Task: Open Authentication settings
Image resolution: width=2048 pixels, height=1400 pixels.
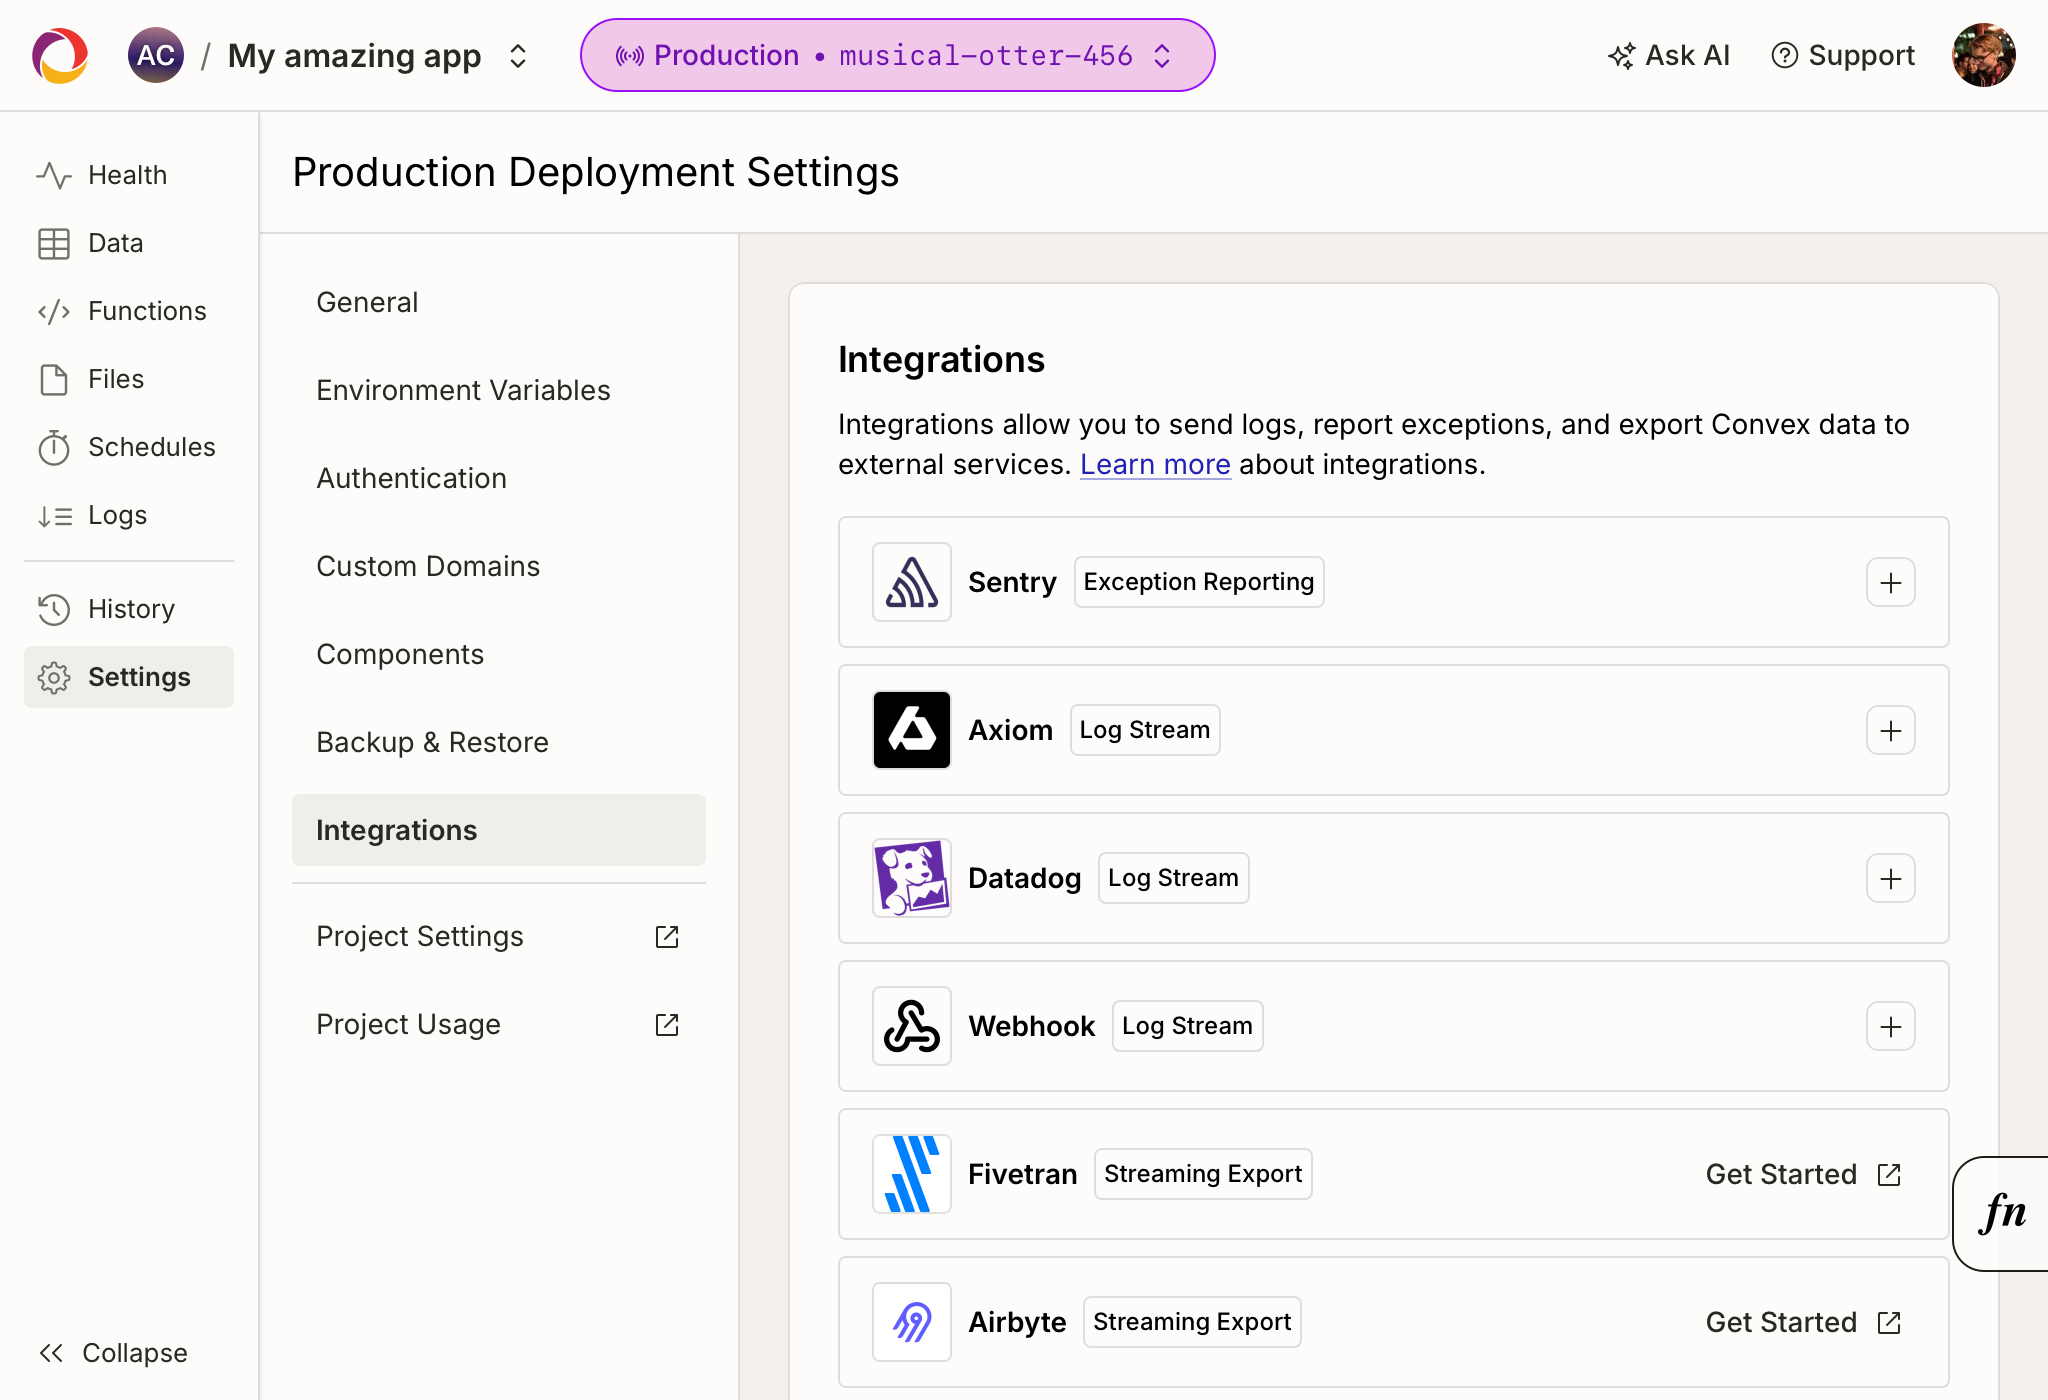Action: 499,478
